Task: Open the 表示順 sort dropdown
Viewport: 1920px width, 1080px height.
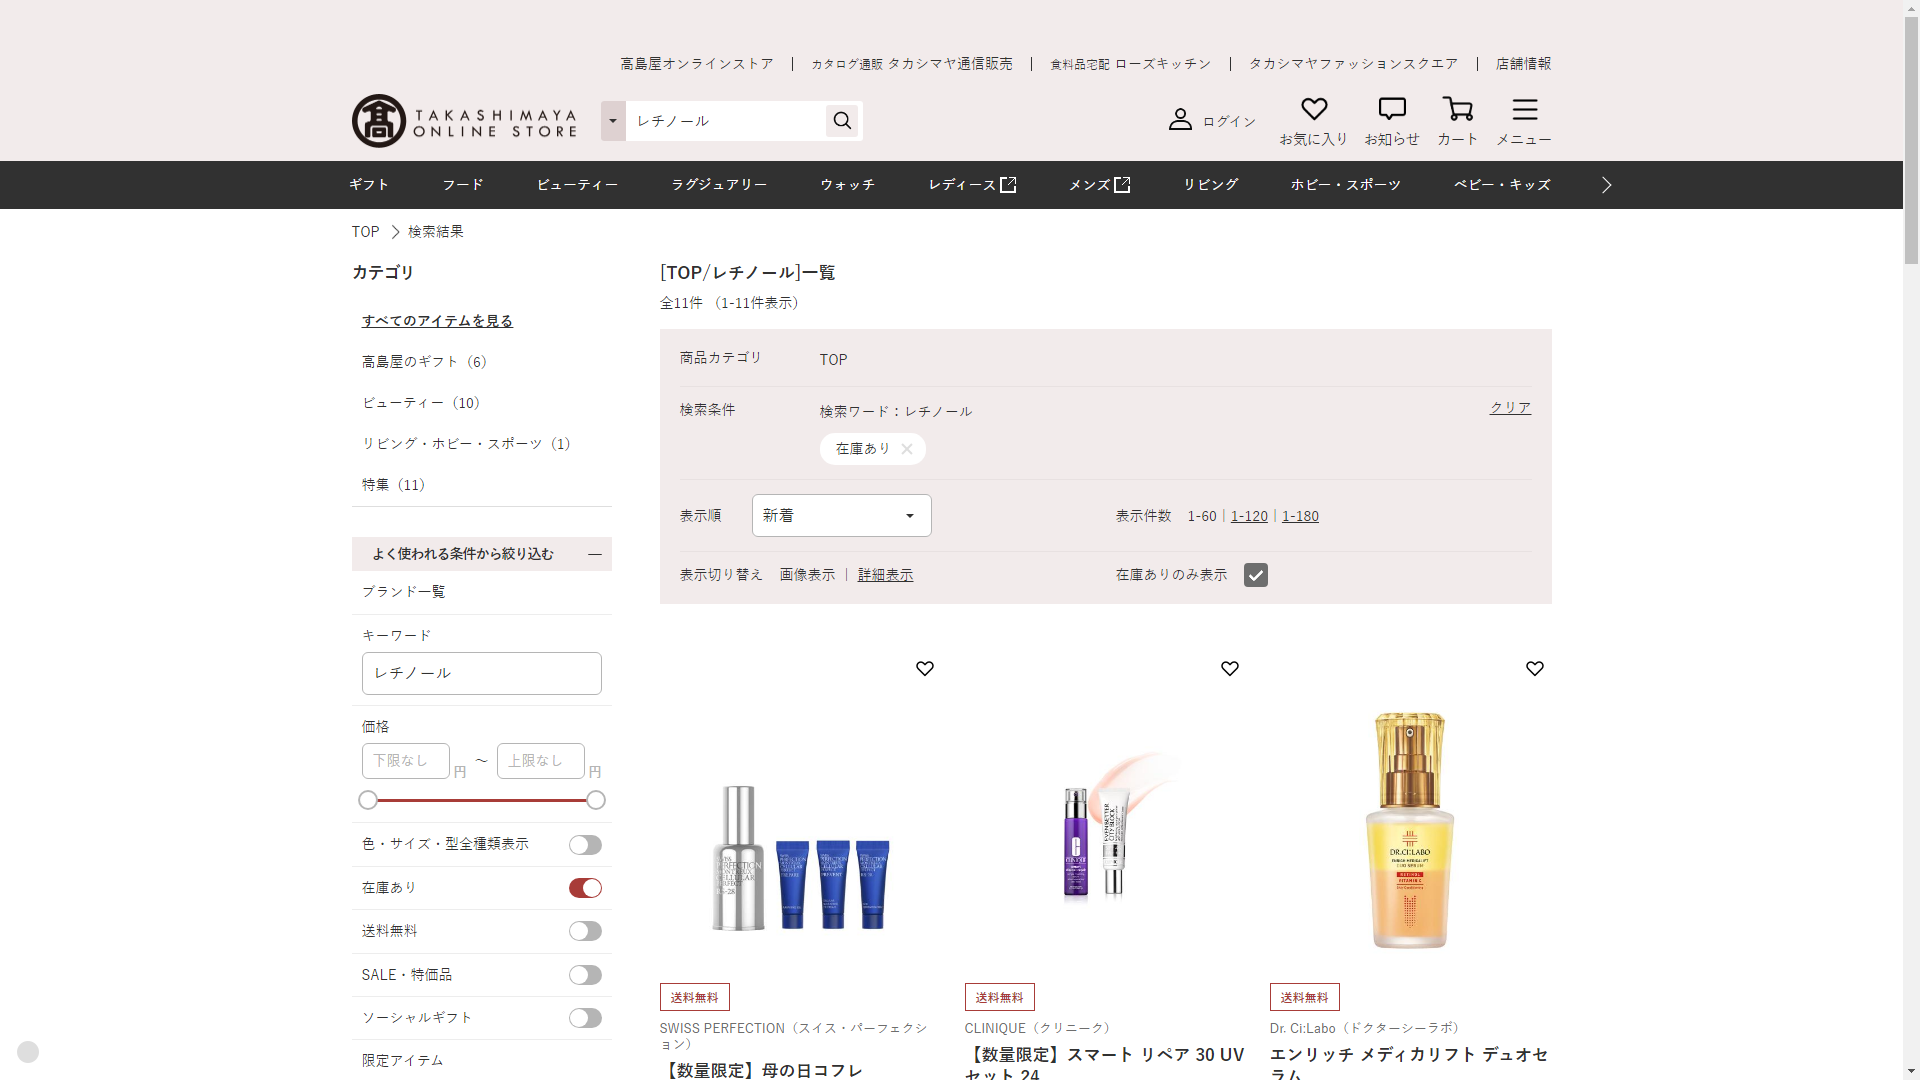Action: click(x=841, y=516)
